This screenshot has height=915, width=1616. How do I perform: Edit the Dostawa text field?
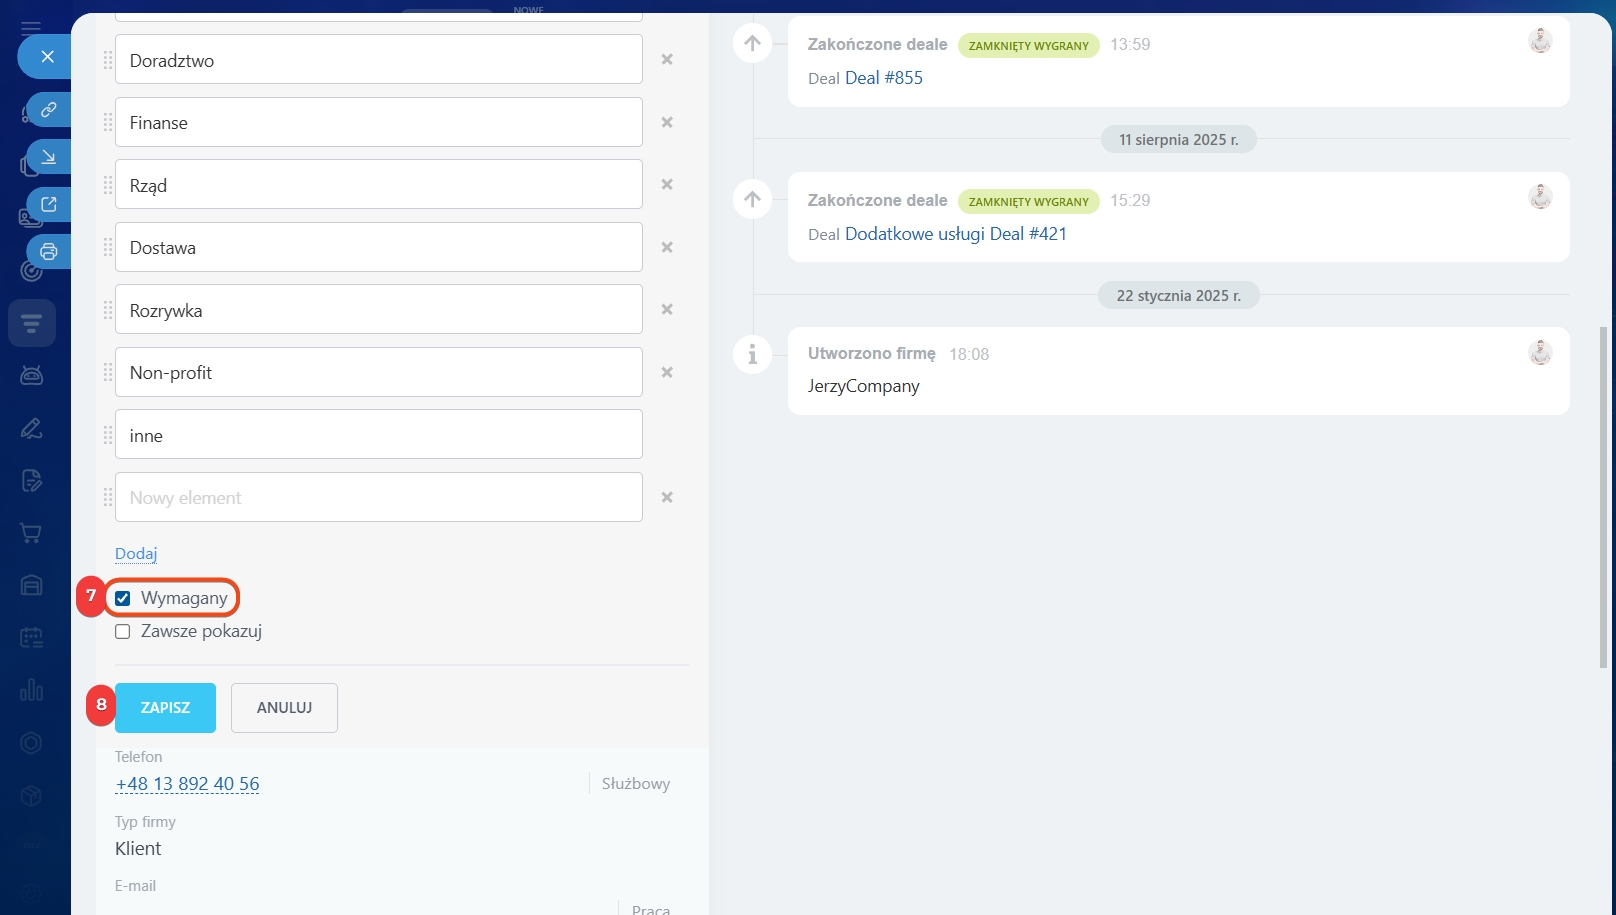(379, 247)
